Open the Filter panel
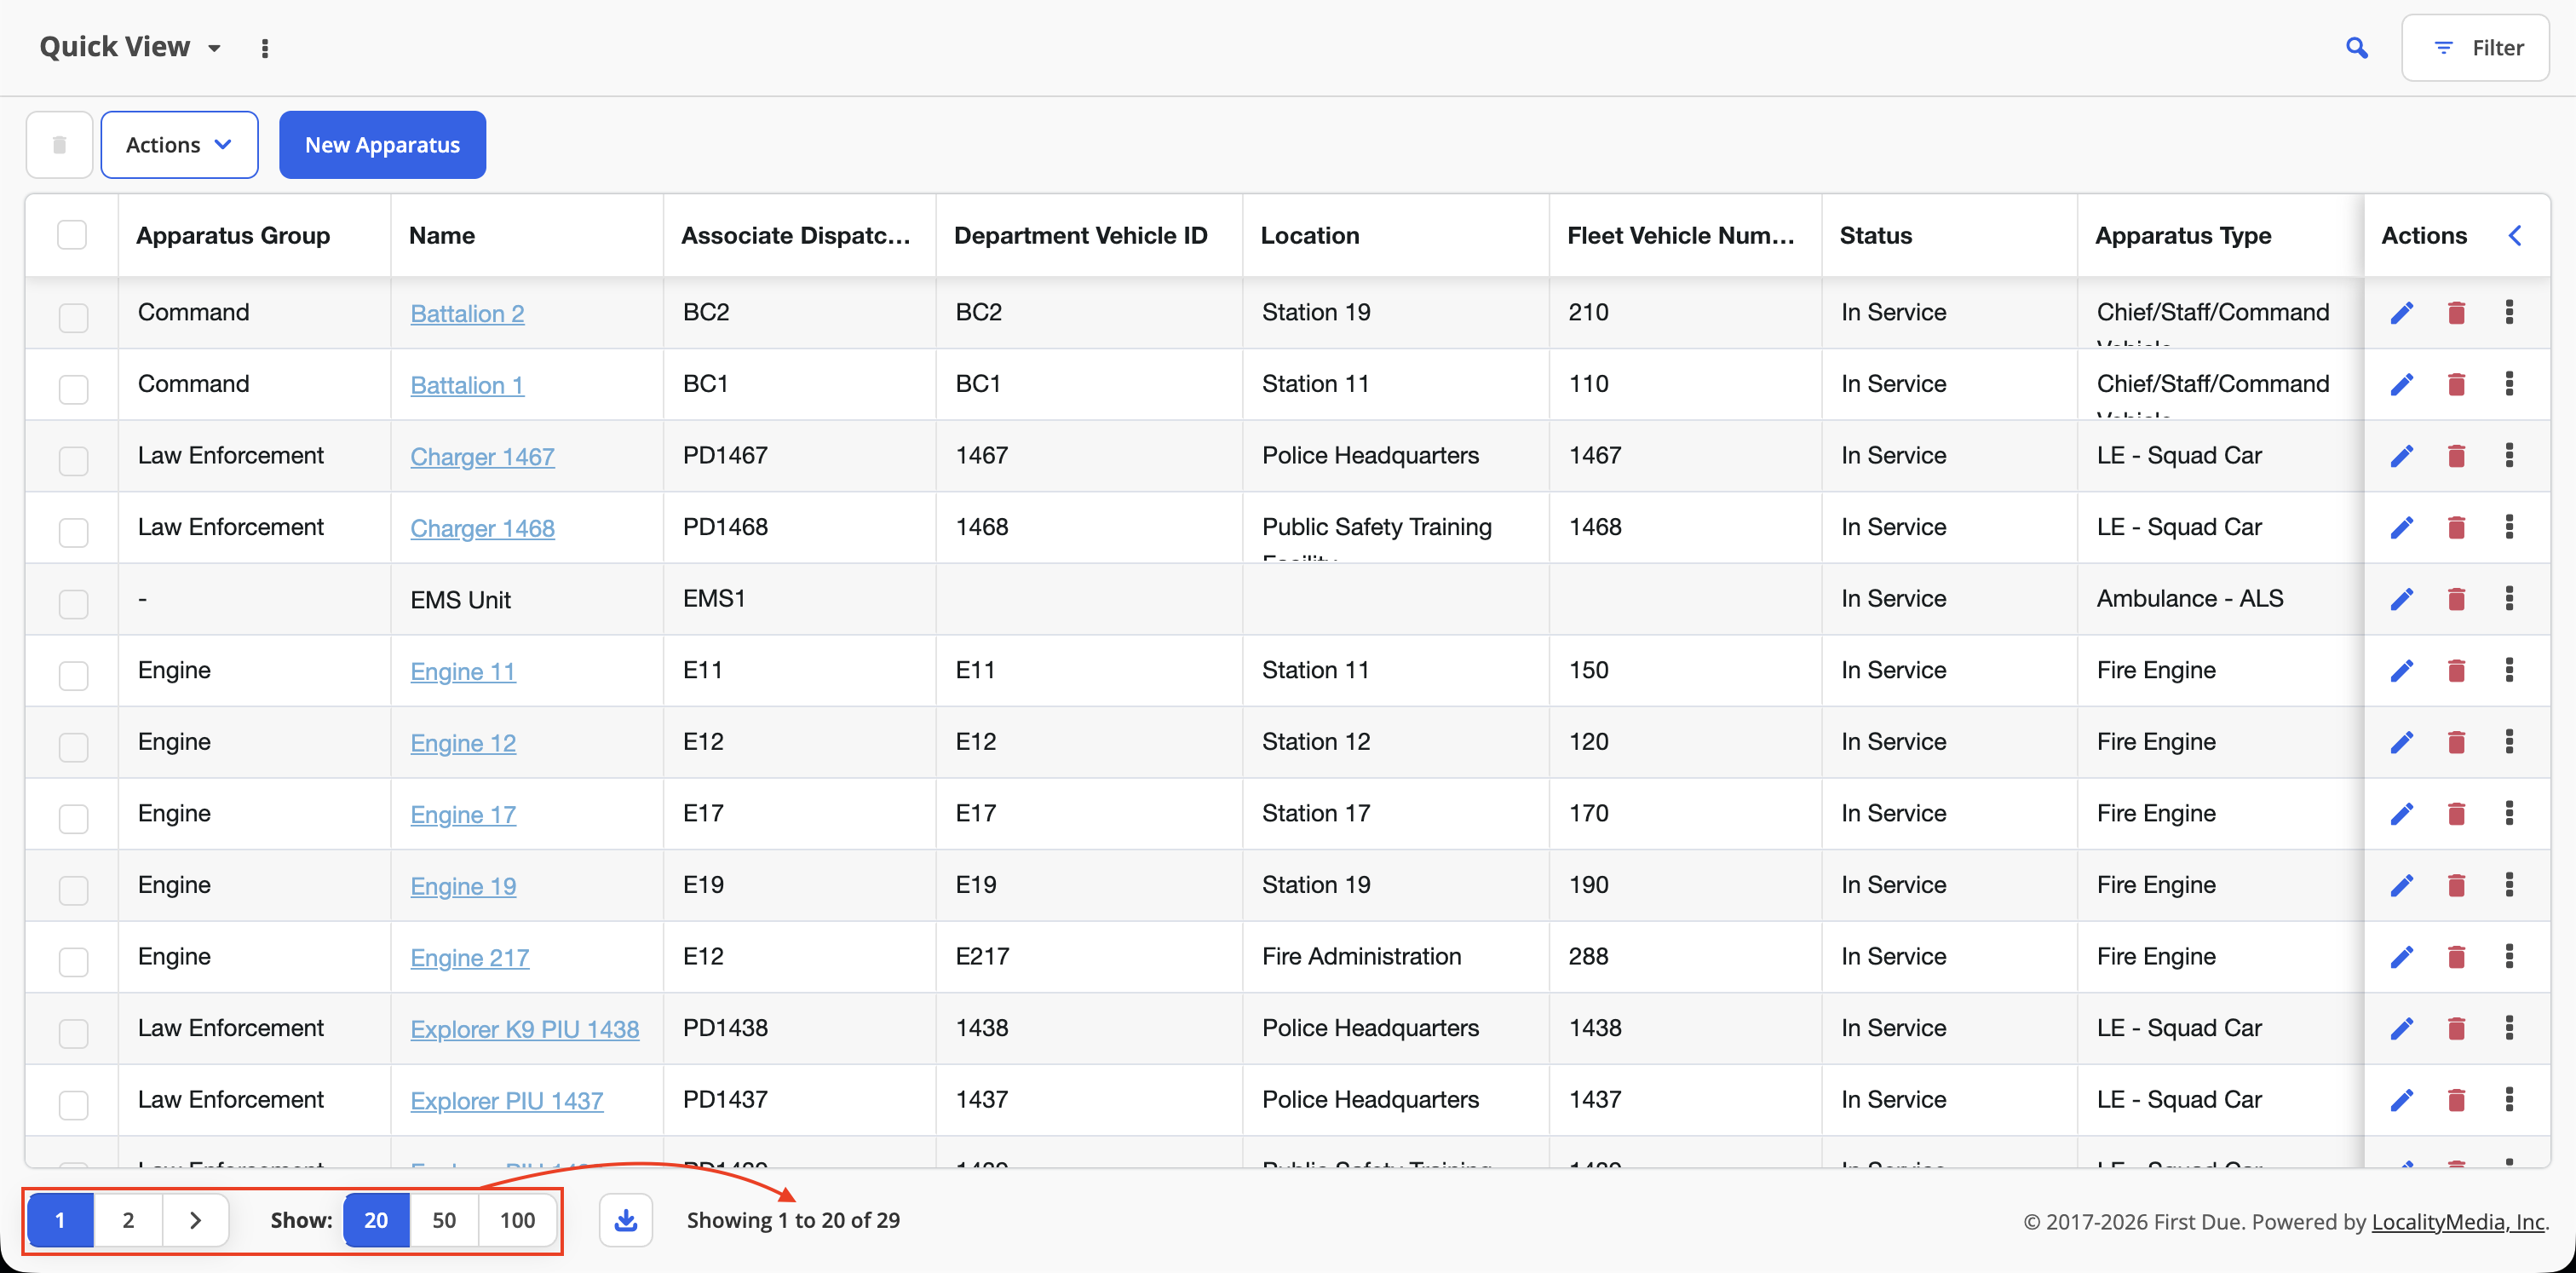The width and height of the screenshot is (2576, 1273). (x=2475, y=48)
